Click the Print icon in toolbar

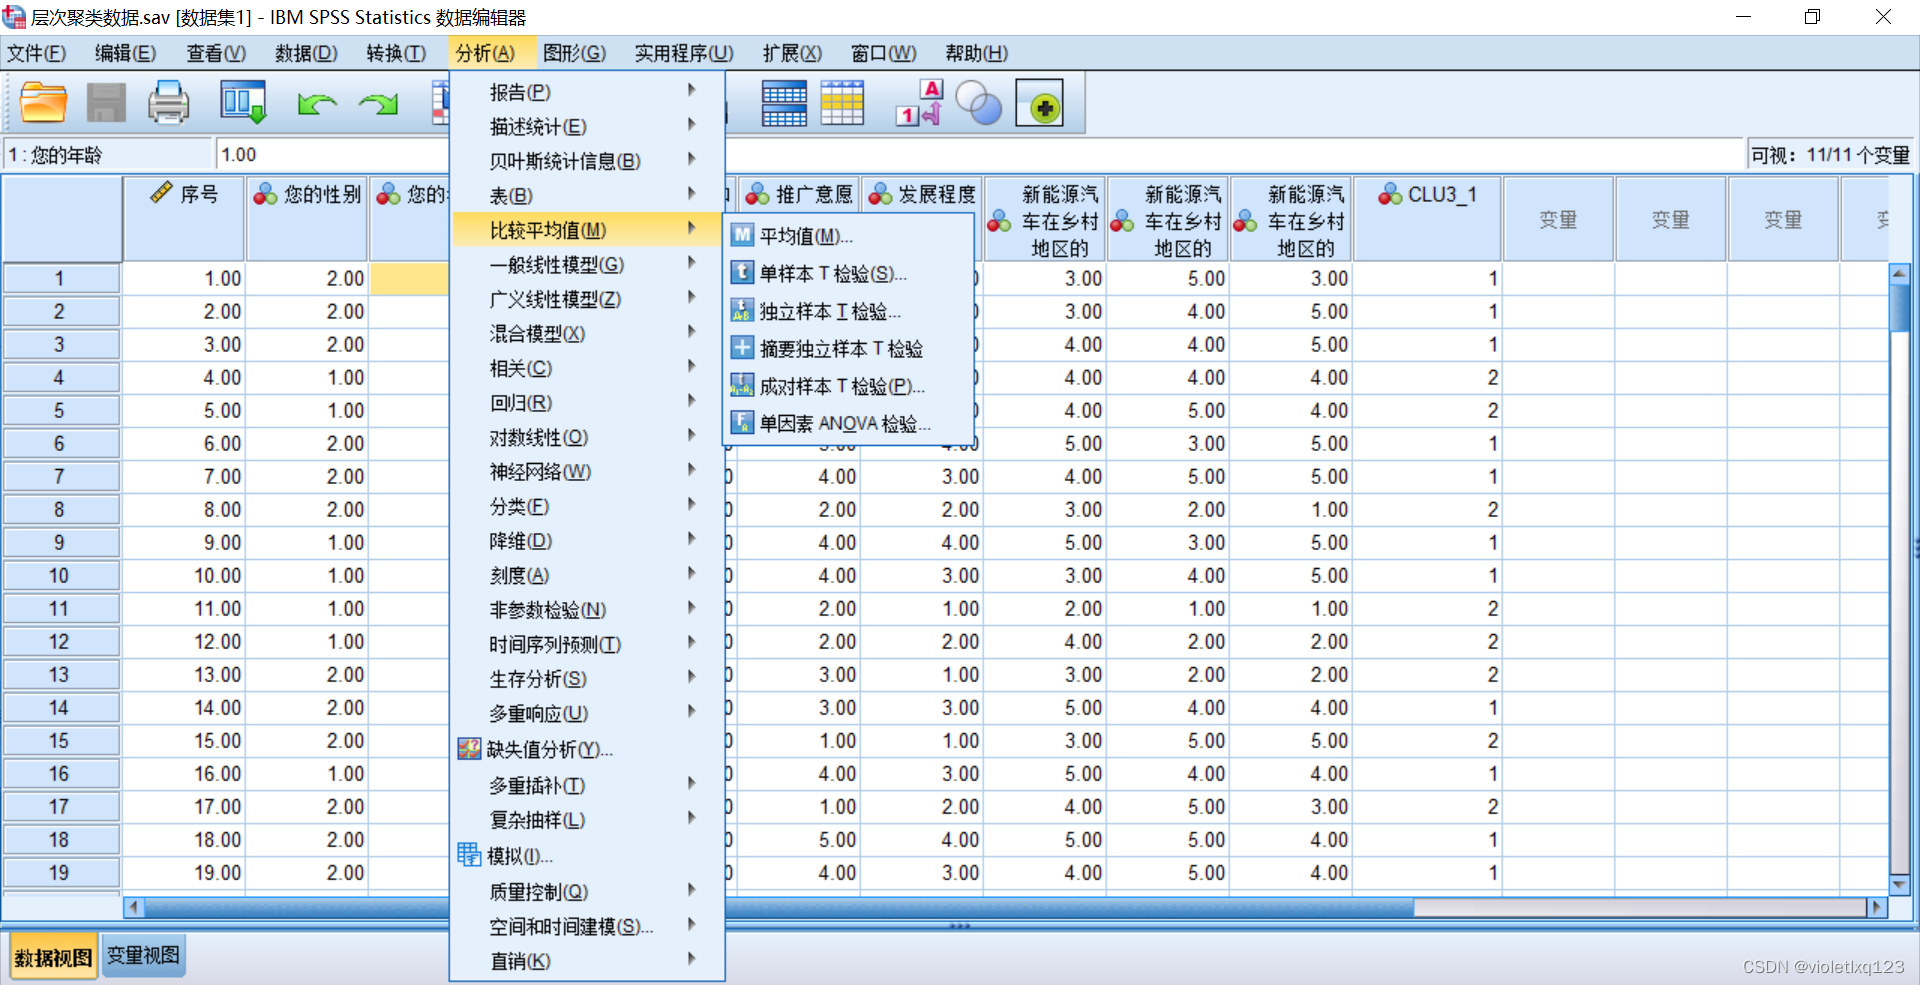click(x=169, y=103)
